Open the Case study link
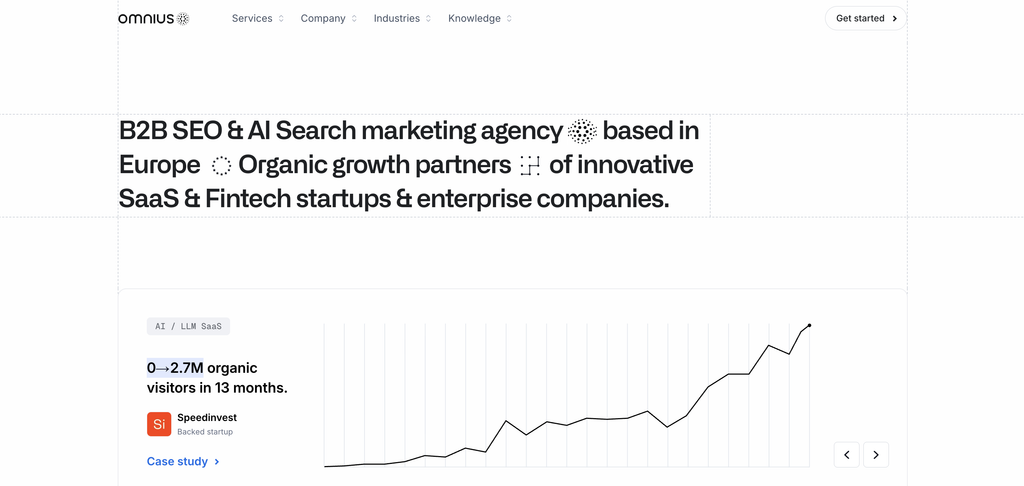1024x486 pixels. (x=177, y=462)
